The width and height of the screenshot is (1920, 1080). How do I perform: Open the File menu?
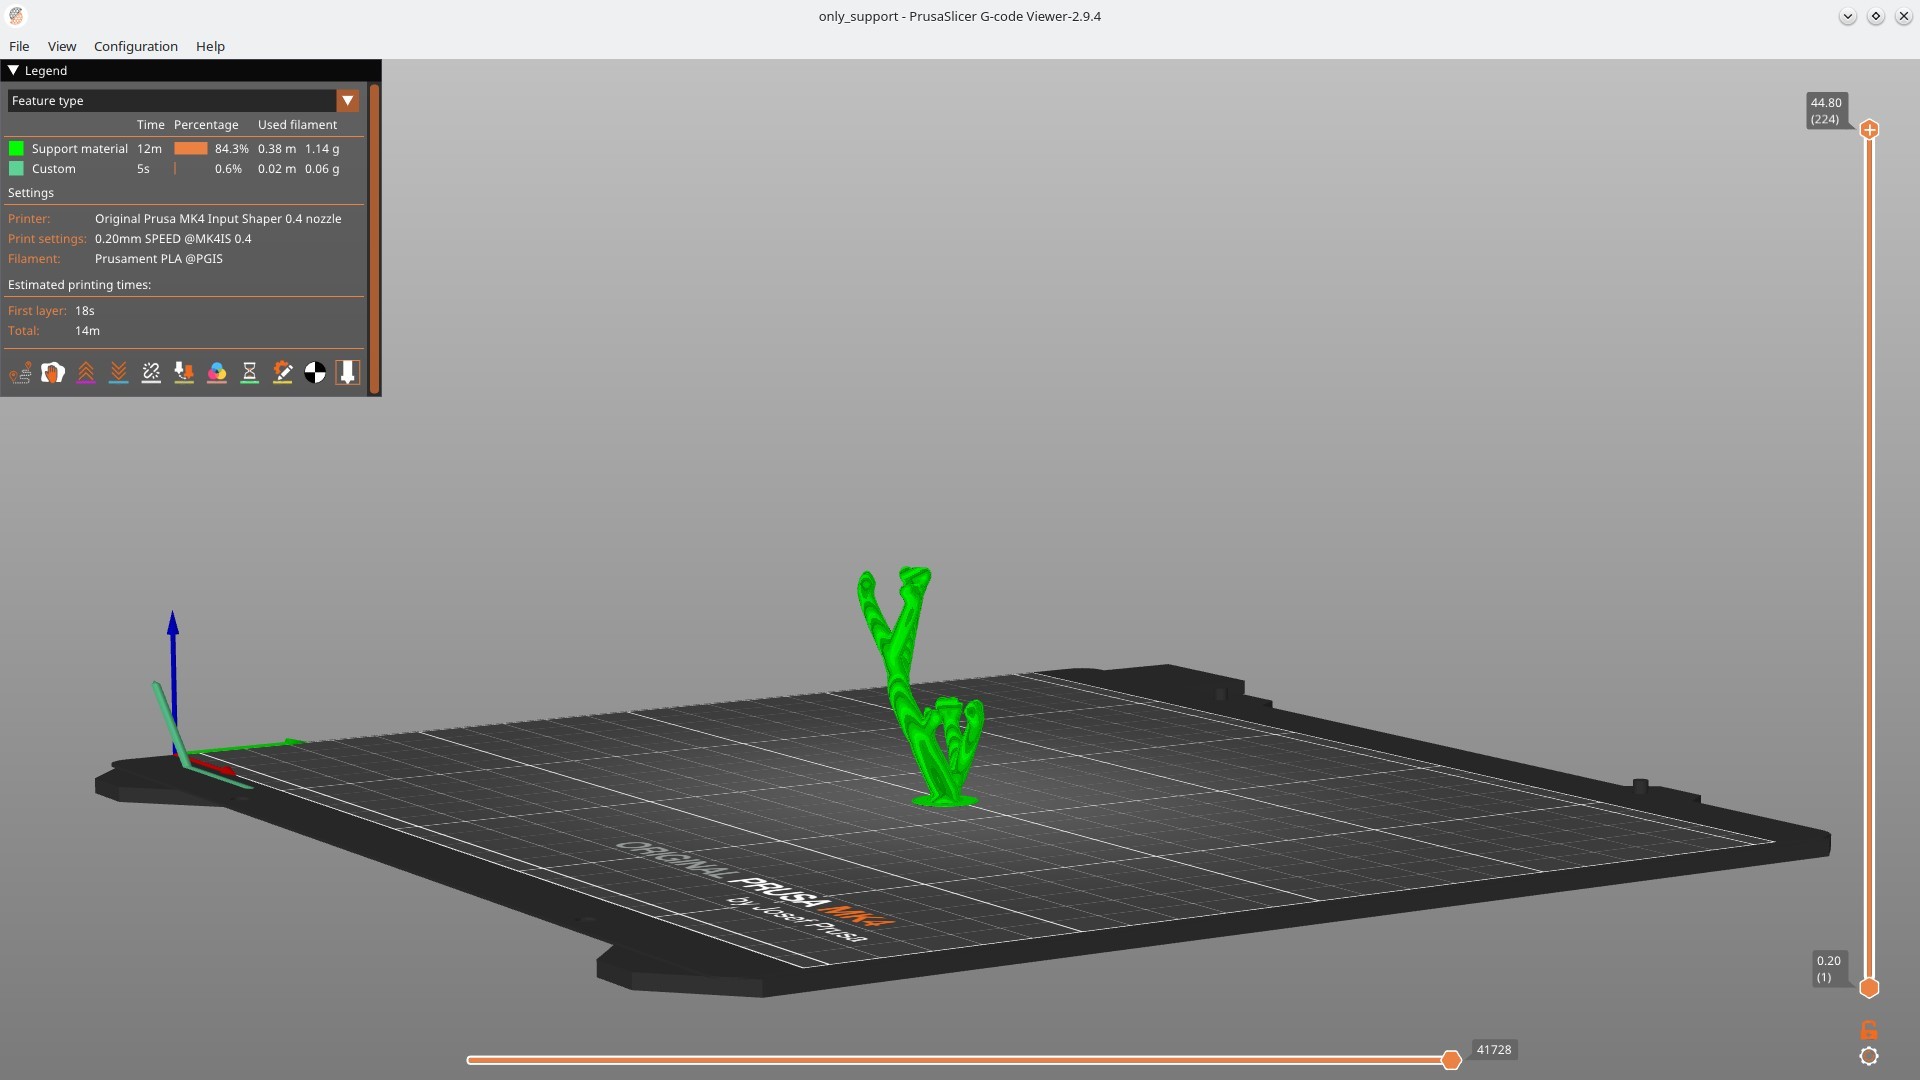19,46
